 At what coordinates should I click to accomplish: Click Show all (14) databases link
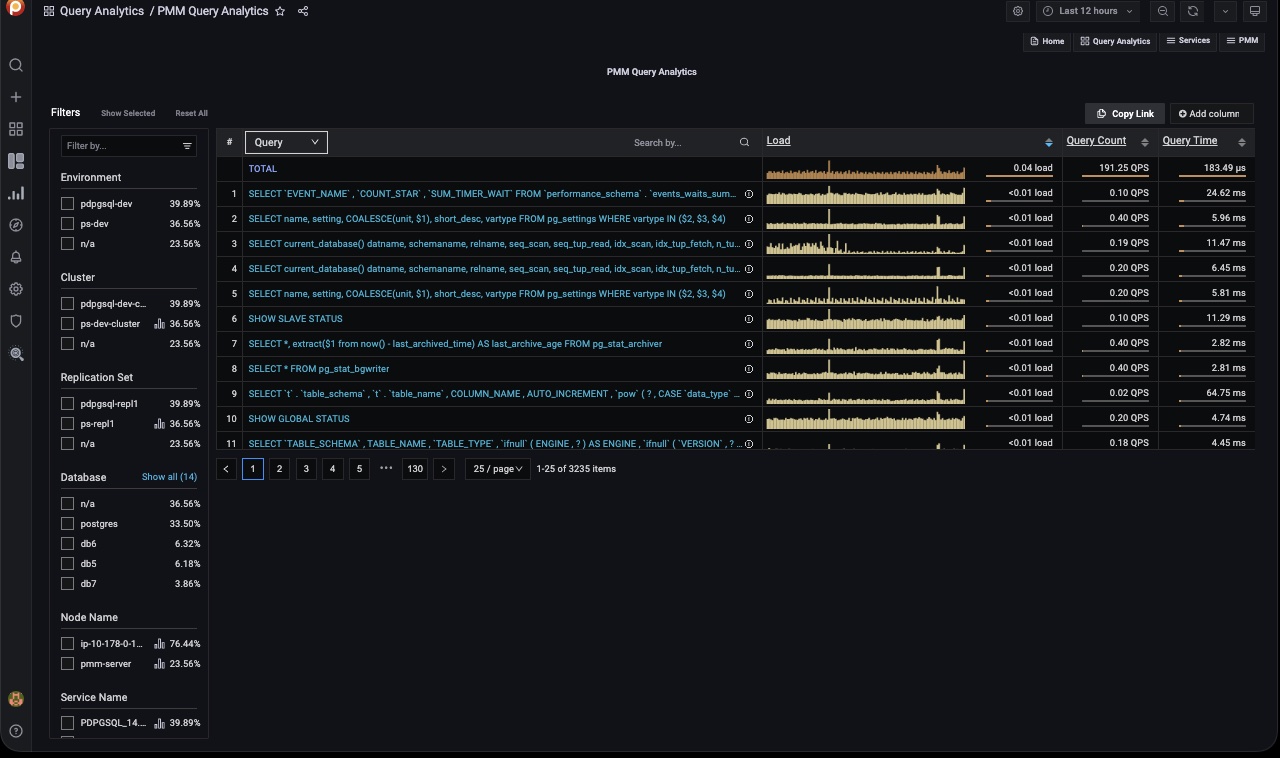[169, 477]
